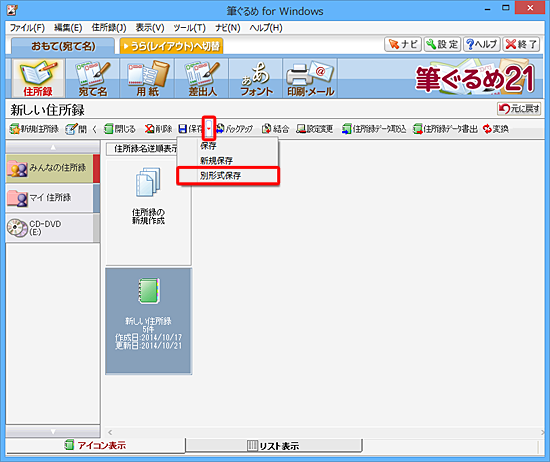
Task: Click 住所録データ書出 export button
Action: click(445, 129)
